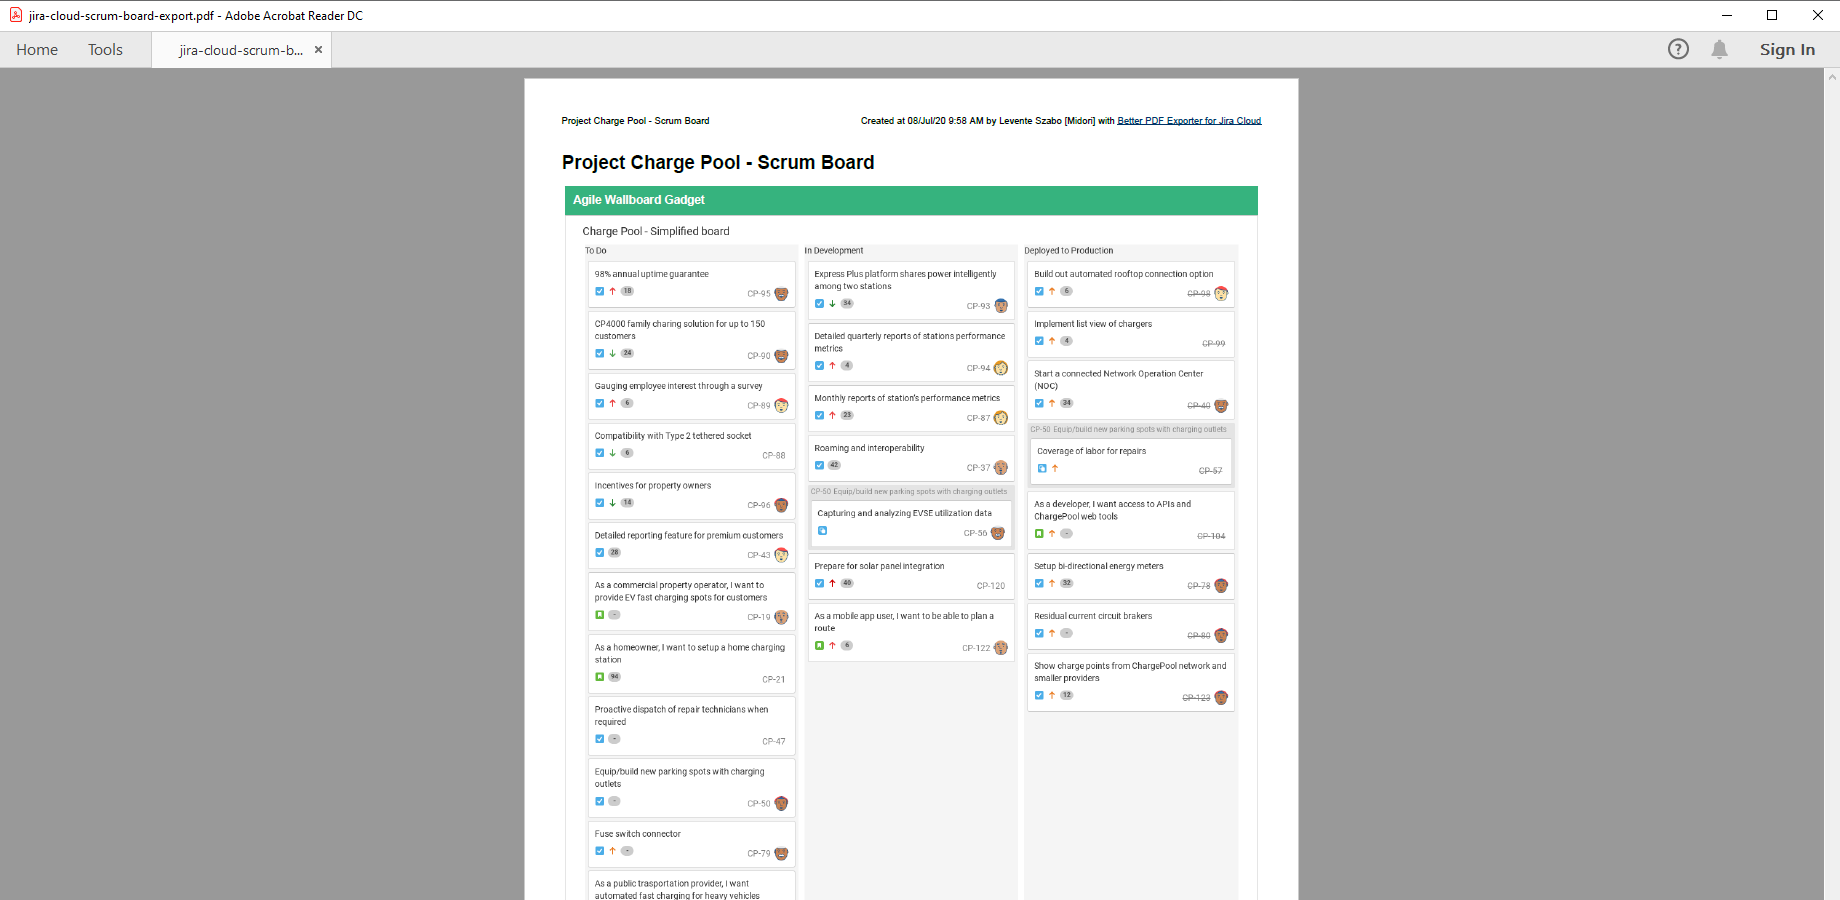Click the subtask icon on the Capturing EVSE data card
This screenshot has height=900, width=1840.
(822, 531)
